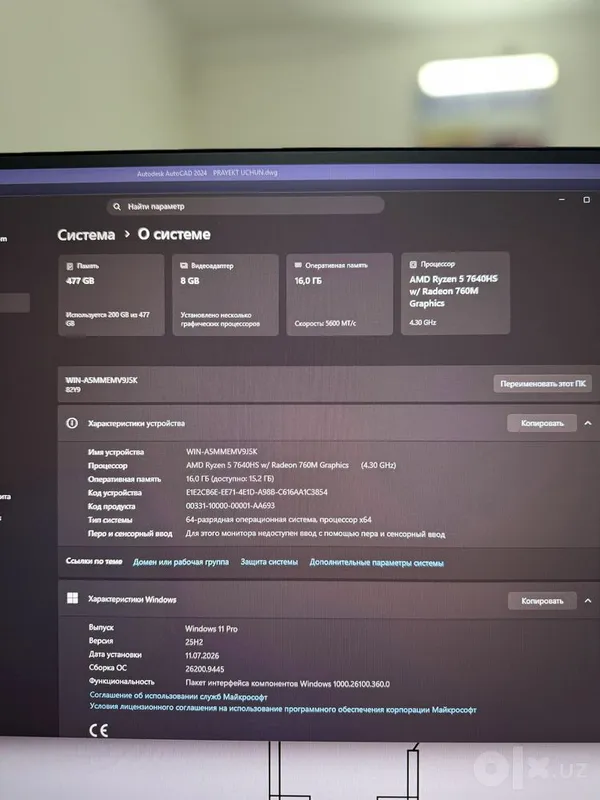Viewport: 600px width, 800px height.
Task: Minimize the Settings window
Action: pos(562,199)
